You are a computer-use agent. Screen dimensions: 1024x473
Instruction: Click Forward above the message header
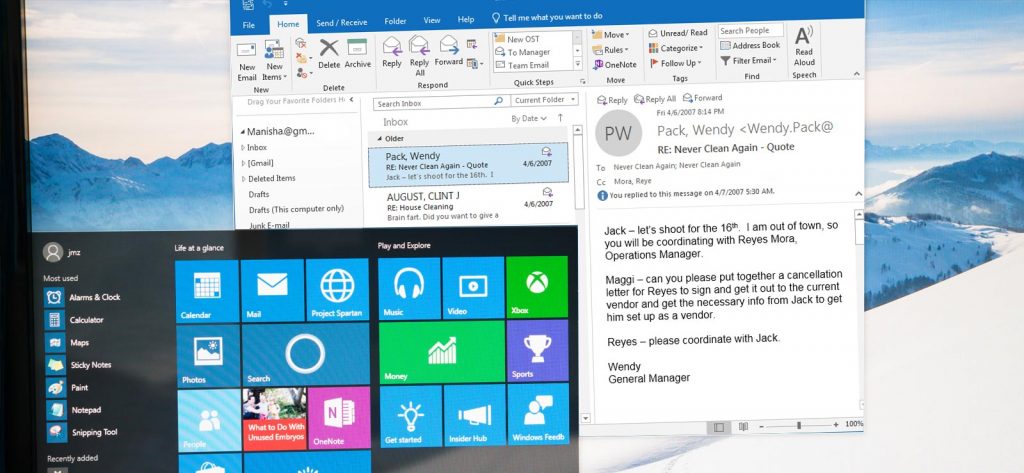coord(703,98)
